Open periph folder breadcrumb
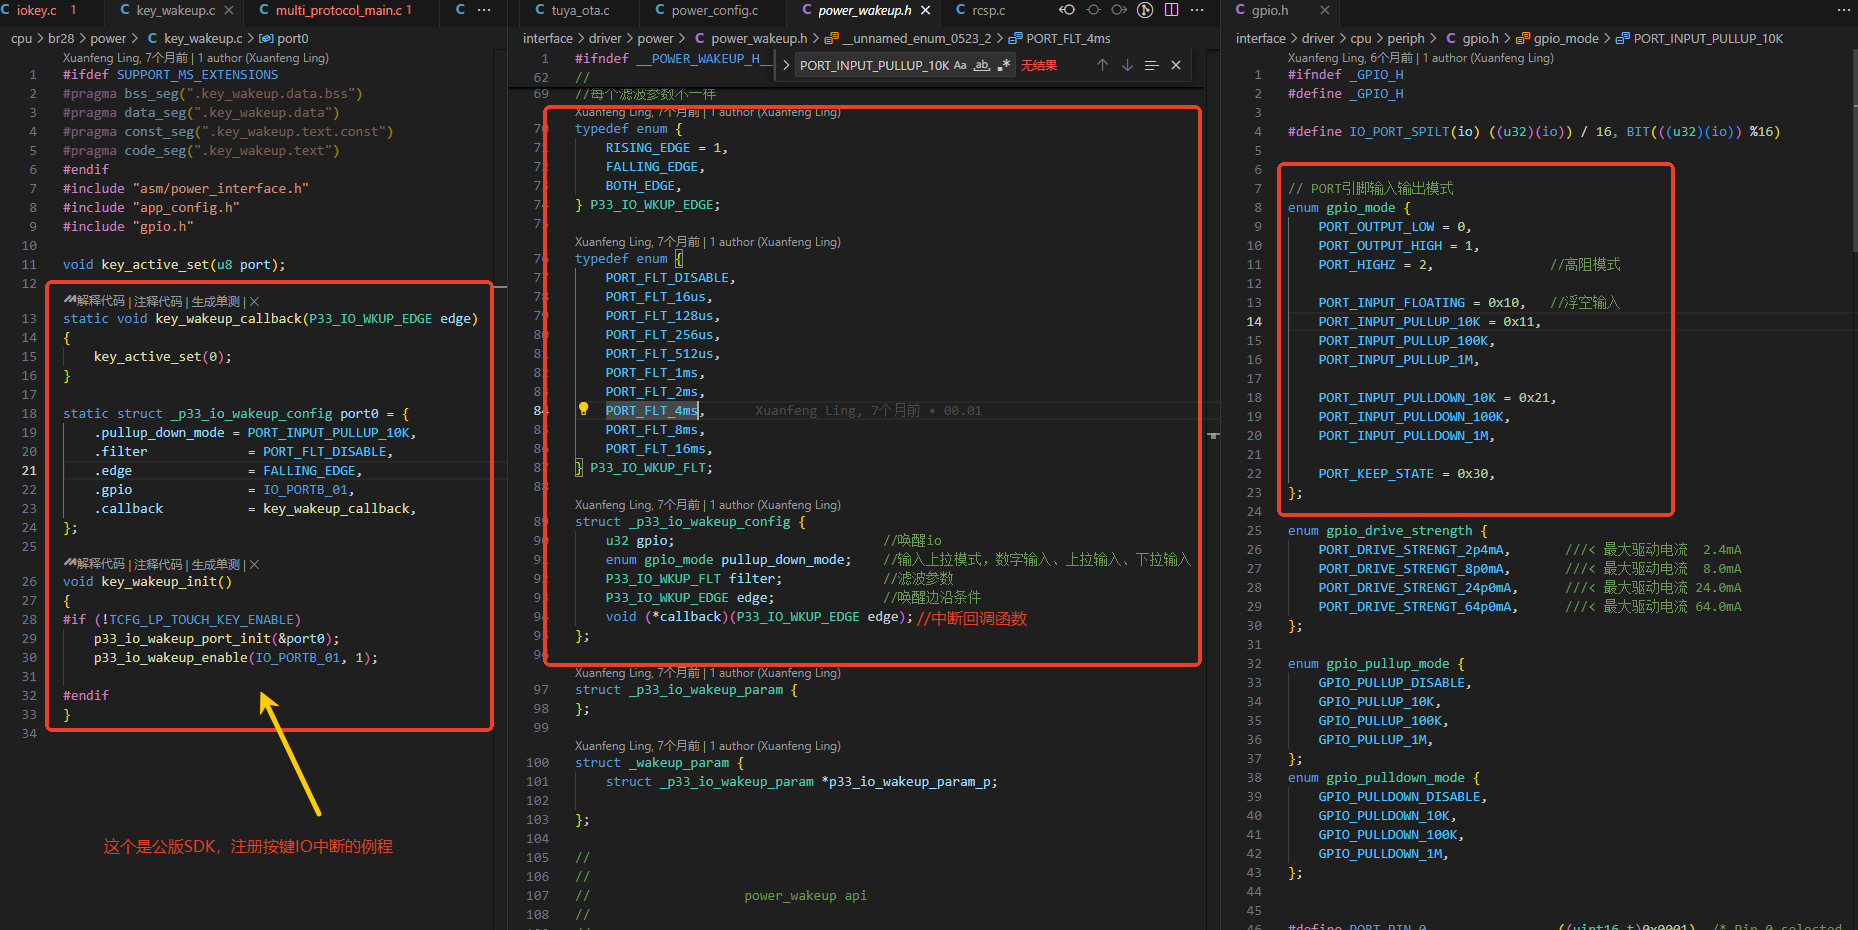Screen dimensions: 1858x930 [1406, 38]
